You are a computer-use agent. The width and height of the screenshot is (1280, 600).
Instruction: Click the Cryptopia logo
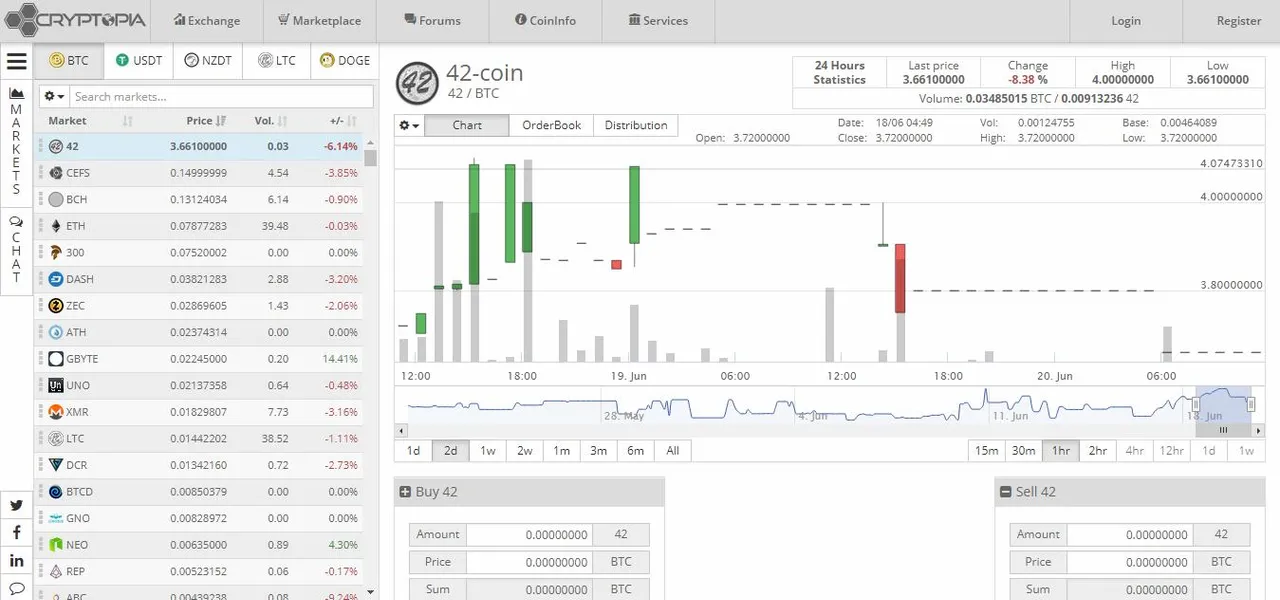tap(76, 20)
